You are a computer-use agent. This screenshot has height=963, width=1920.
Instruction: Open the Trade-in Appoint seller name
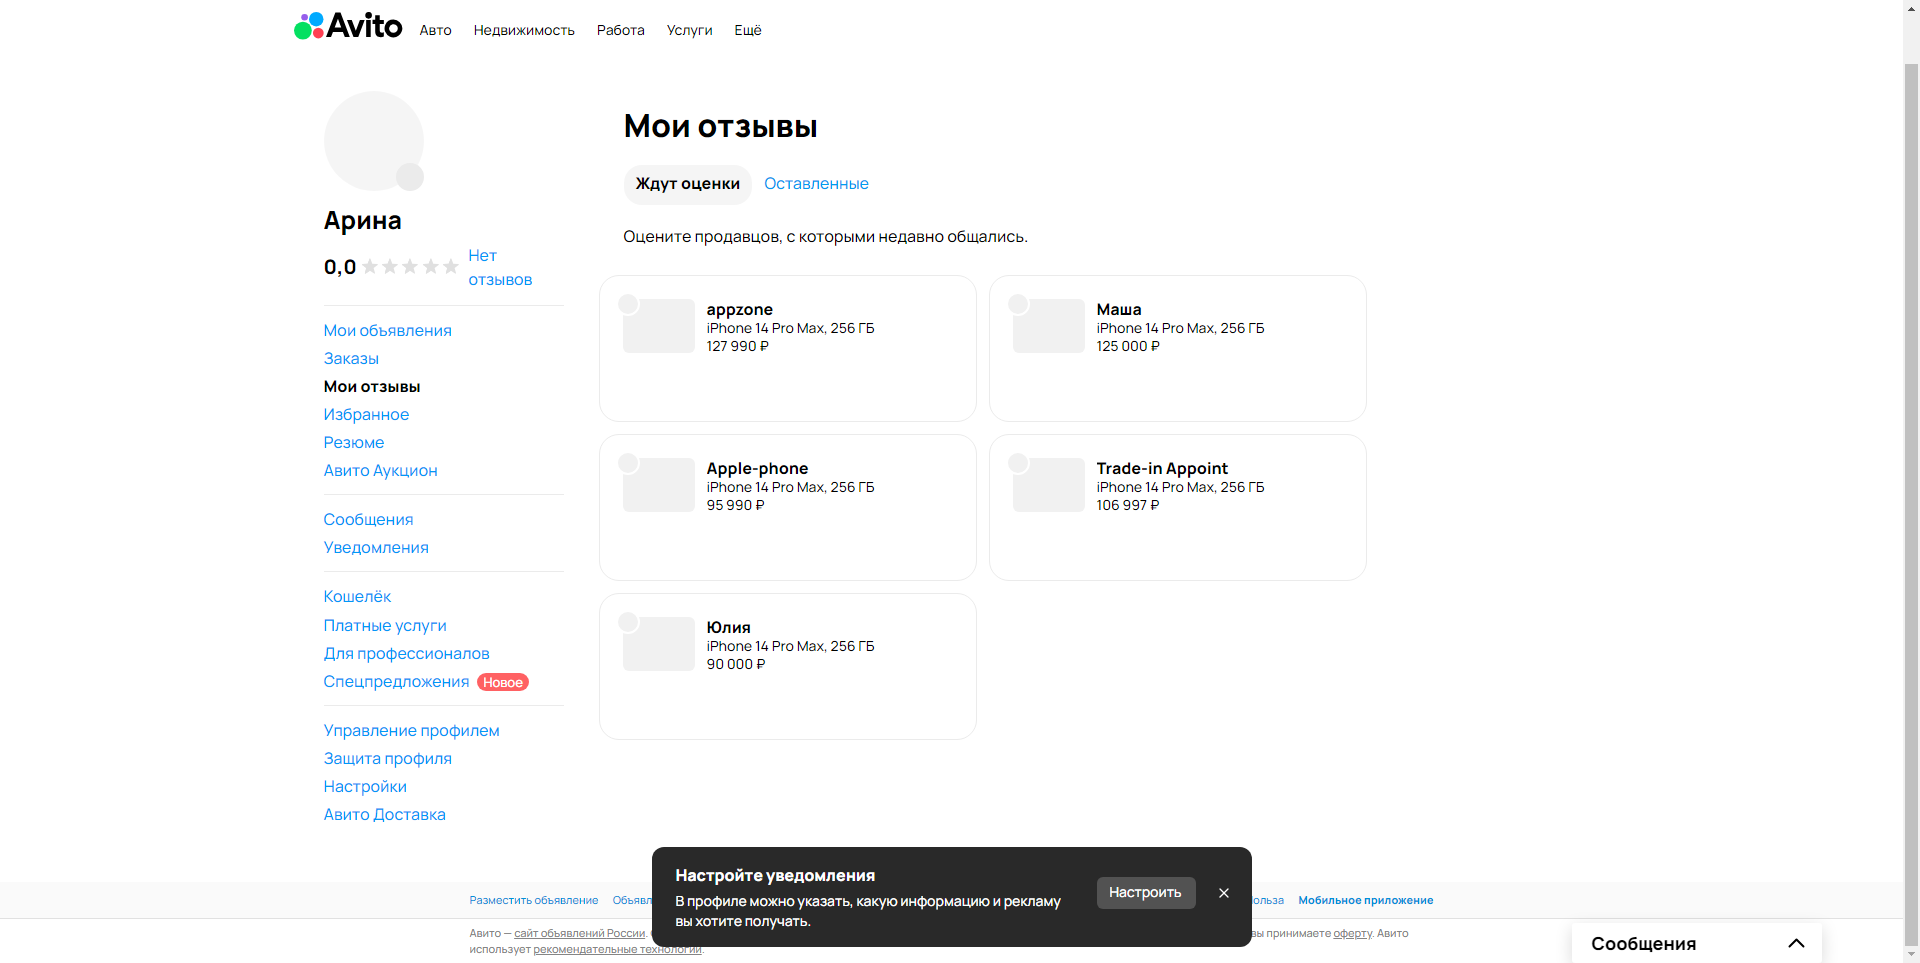[1162, 469]
